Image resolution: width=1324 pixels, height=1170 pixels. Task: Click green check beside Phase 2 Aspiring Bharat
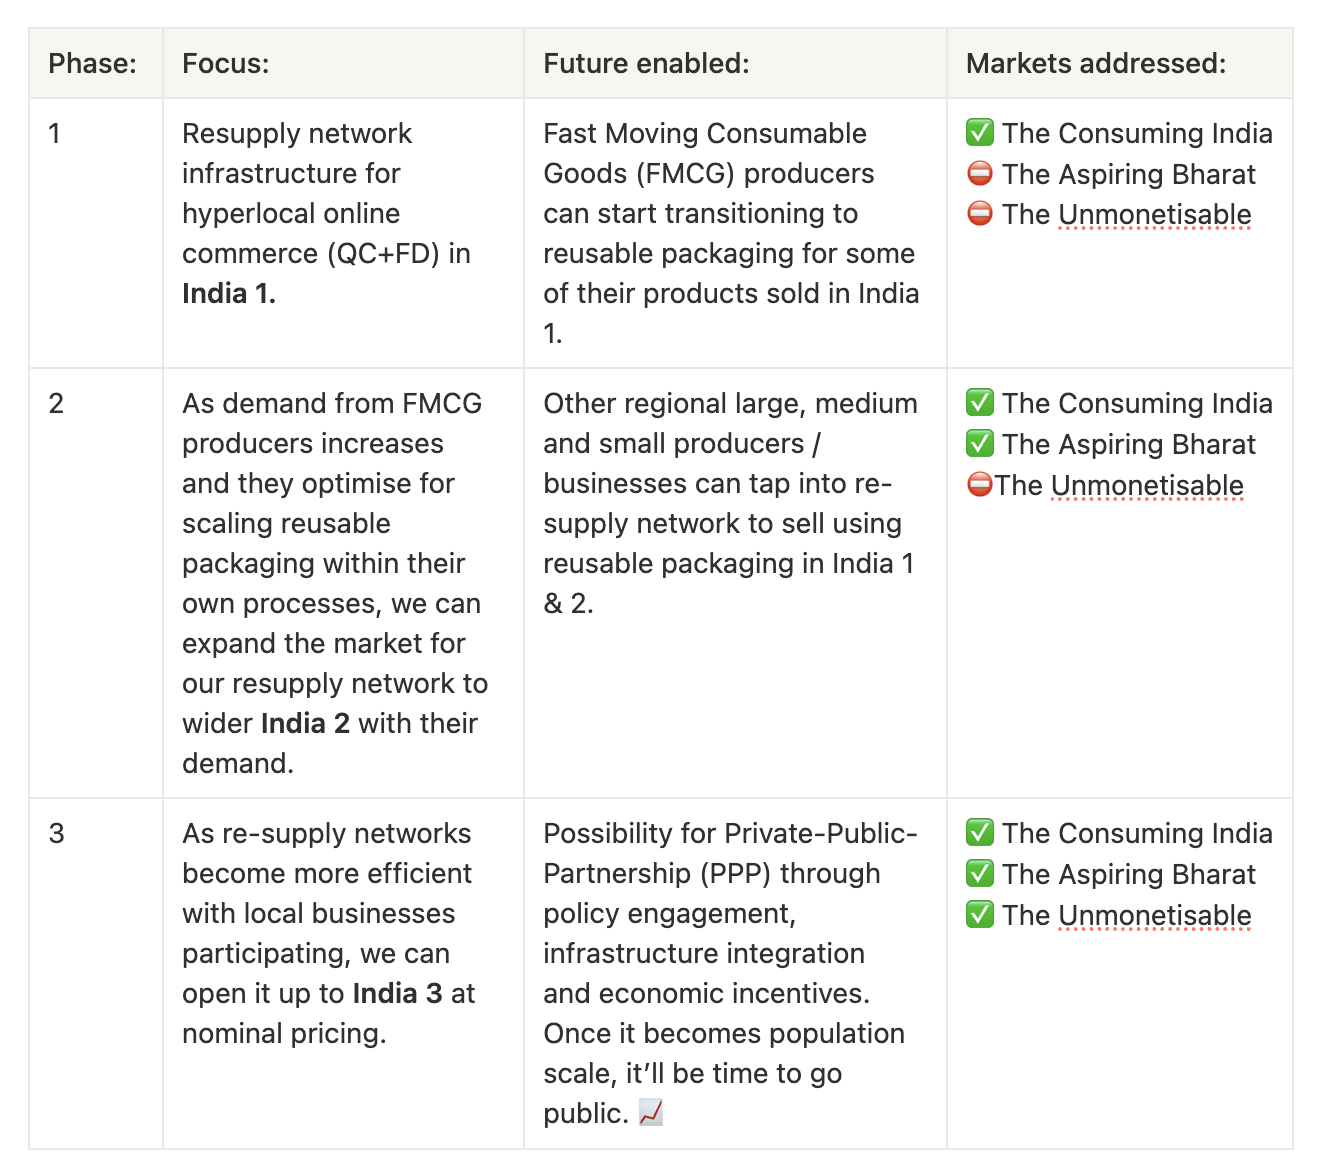pos(980,444)
